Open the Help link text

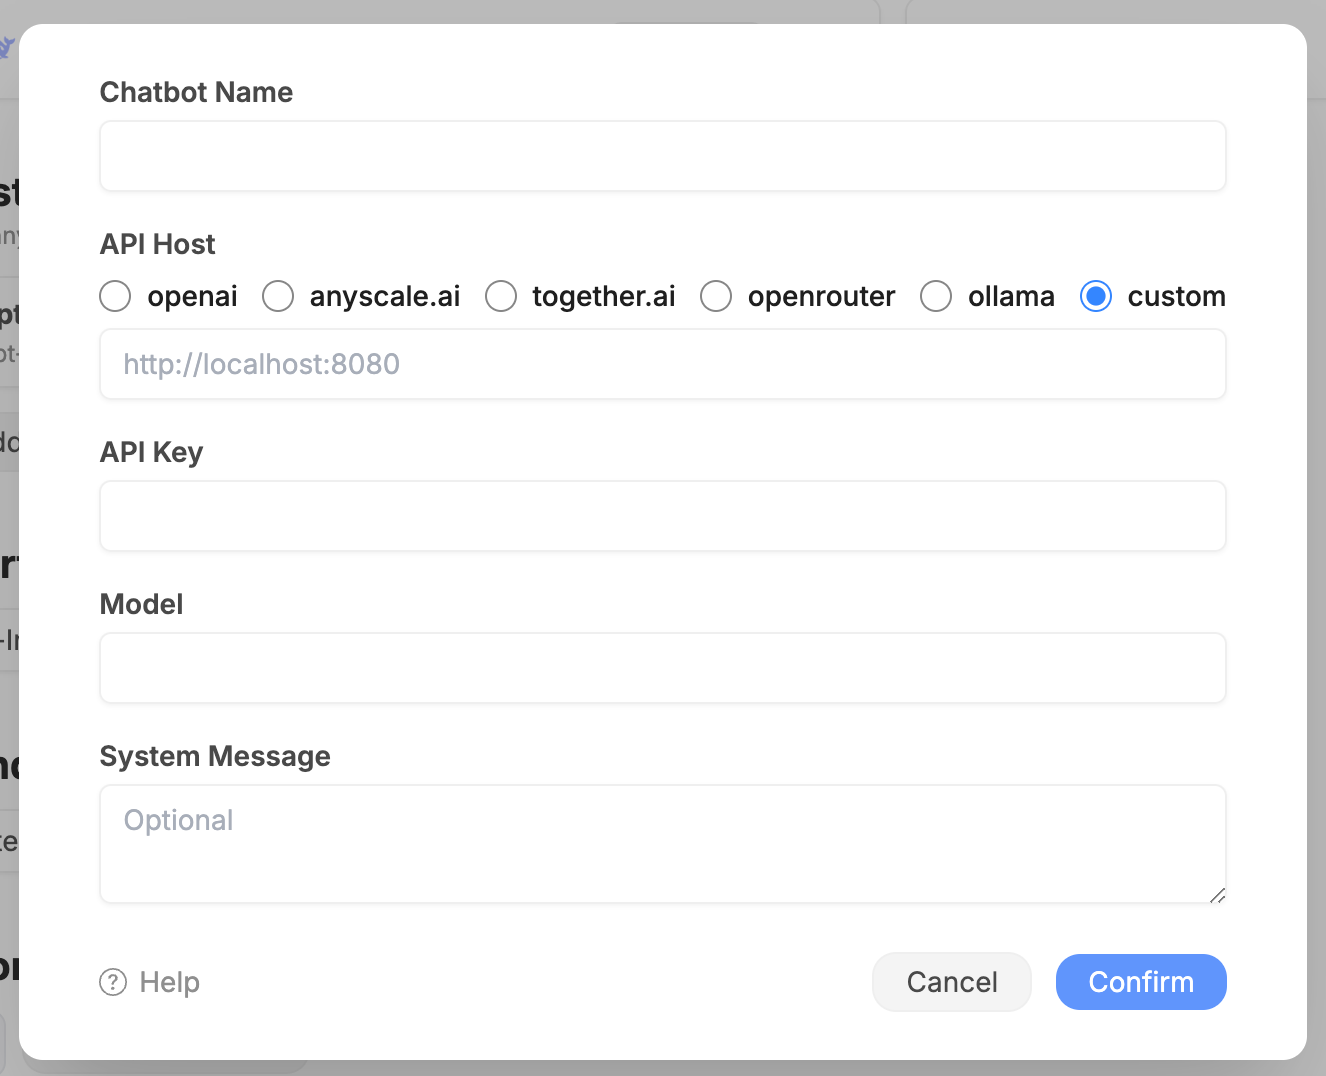tap(170, 982)
